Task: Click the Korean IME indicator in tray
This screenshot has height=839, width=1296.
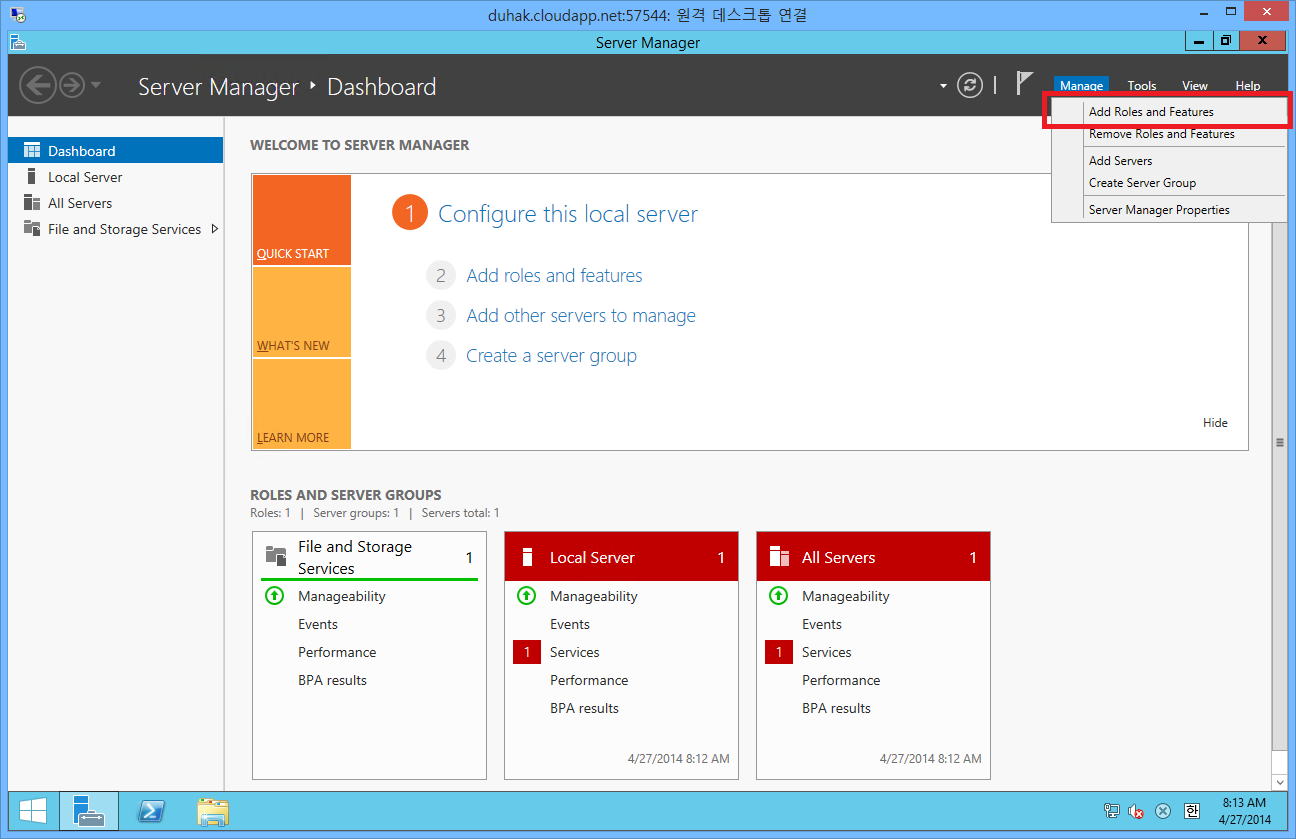Action: 1191,811
